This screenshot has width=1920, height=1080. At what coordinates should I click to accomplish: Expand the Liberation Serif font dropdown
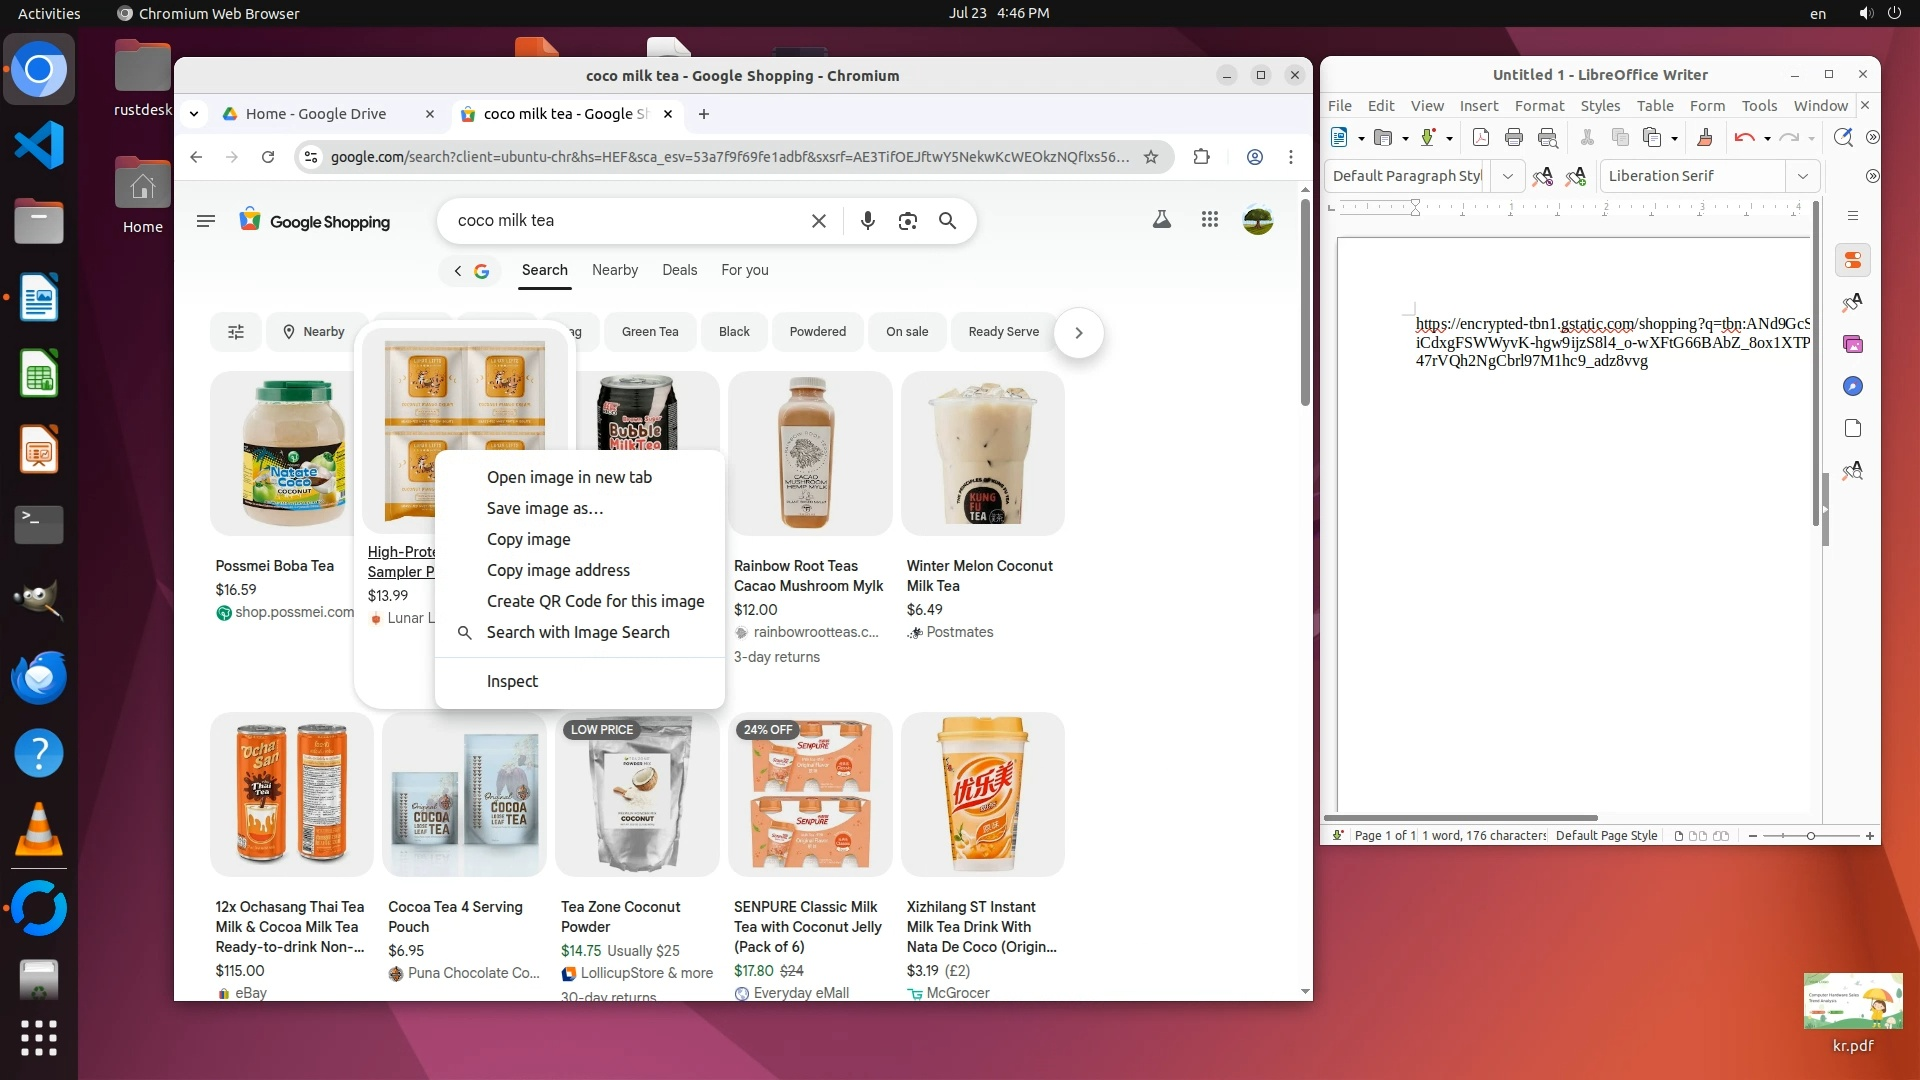pos(1802,176)
